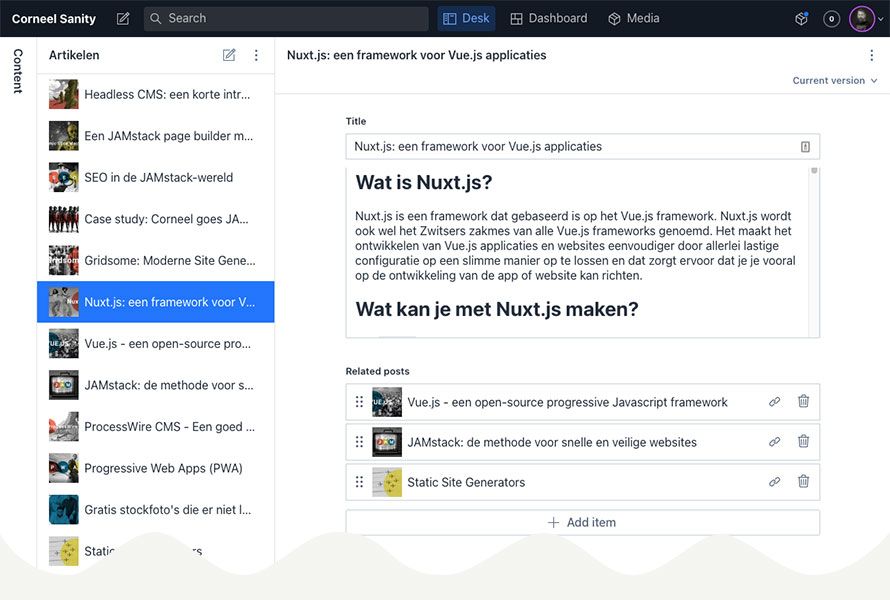Click the link icon for Static Site Generators

pyautogui.click(x=774, y=482)
